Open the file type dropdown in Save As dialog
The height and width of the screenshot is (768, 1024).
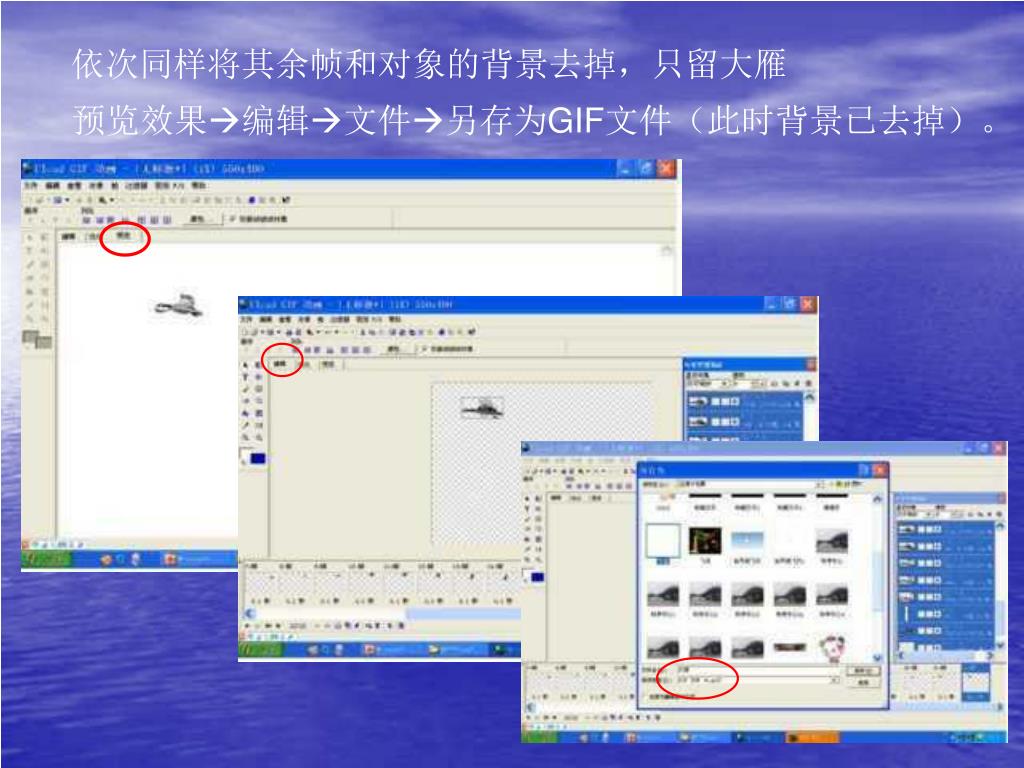(834, 680)
